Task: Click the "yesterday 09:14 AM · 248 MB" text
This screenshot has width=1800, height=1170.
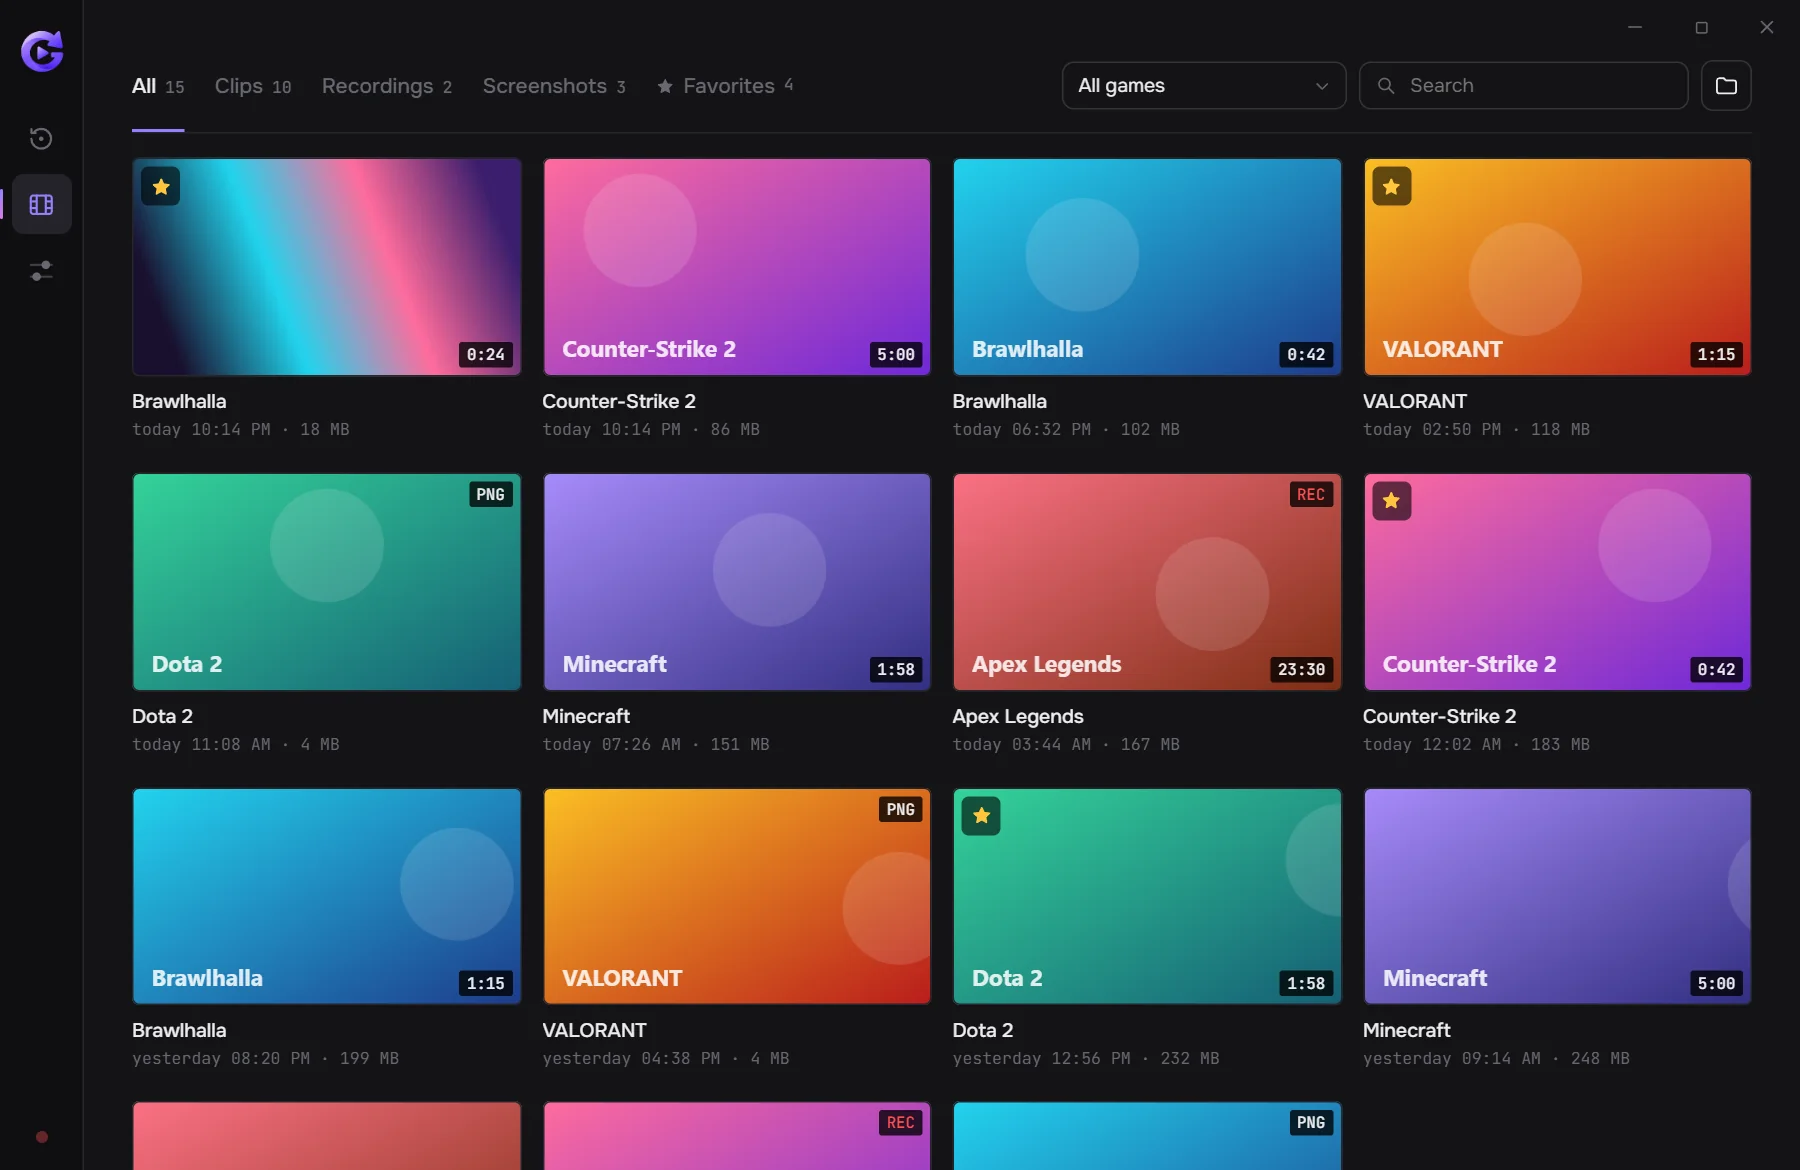Action: 1496,1058
